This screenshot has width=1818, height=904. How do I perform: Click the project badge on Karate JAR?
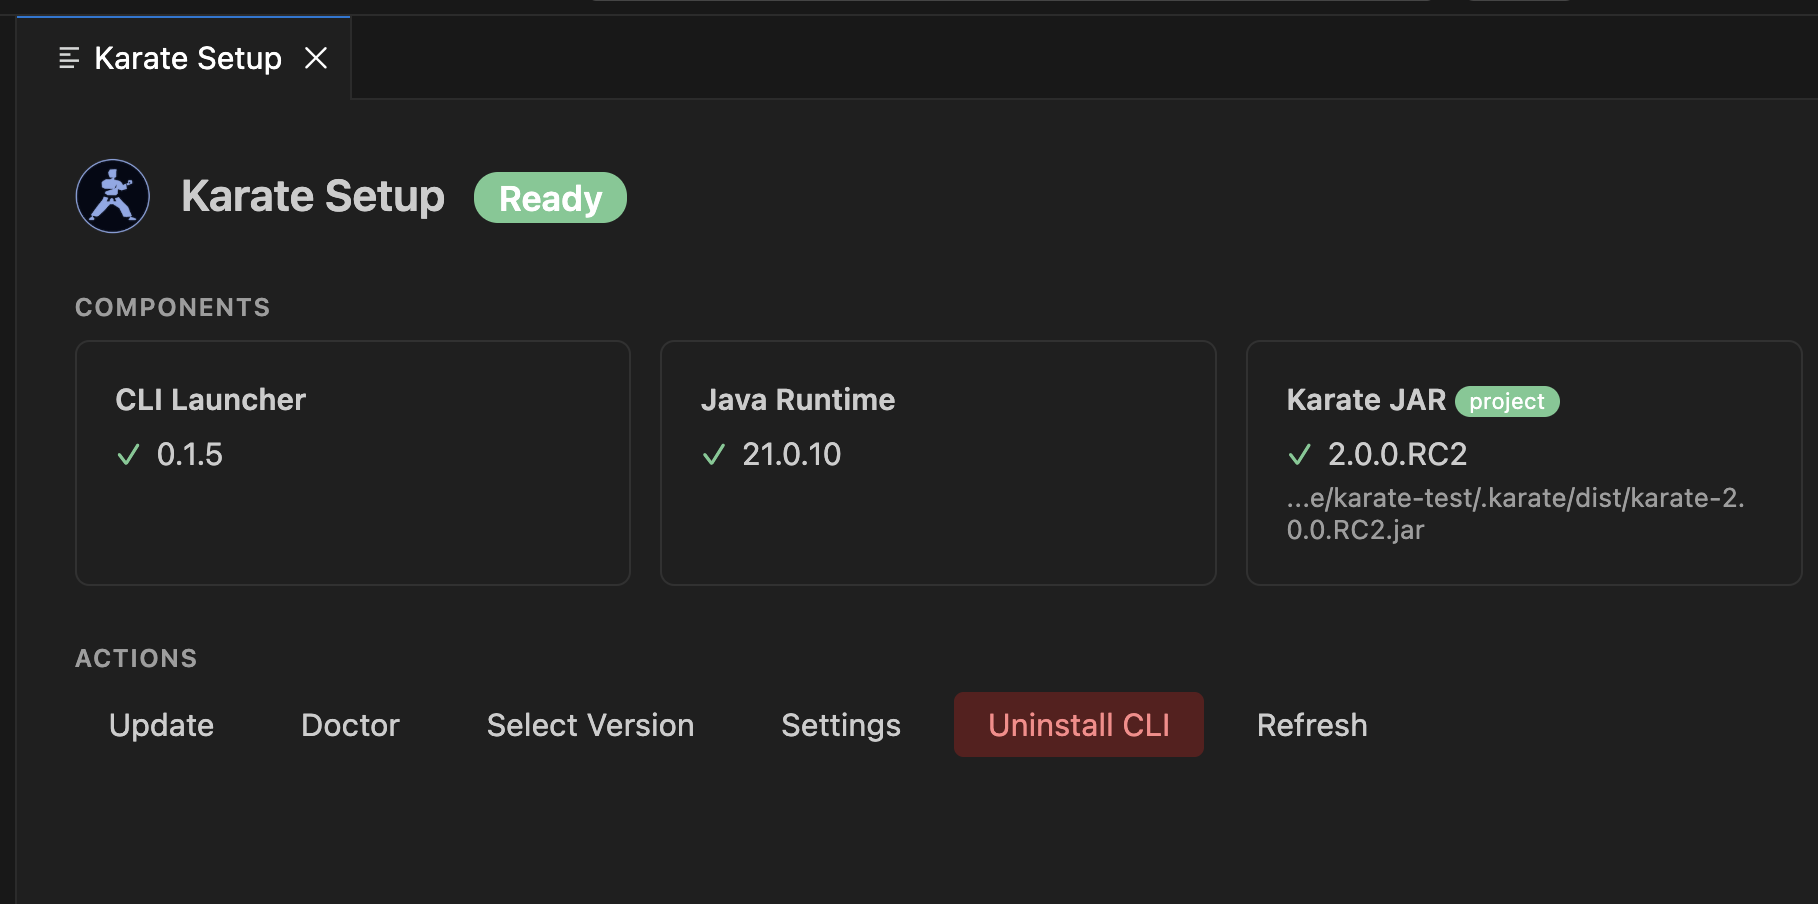click(1507, 401)
